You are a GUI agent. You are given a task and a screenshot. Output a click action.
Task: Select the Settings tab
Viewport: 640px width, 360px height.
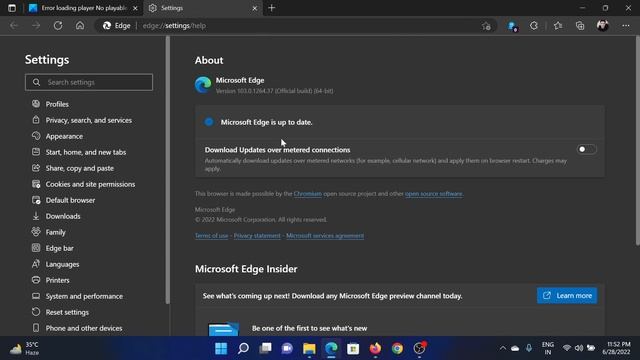tap(203, 8)
